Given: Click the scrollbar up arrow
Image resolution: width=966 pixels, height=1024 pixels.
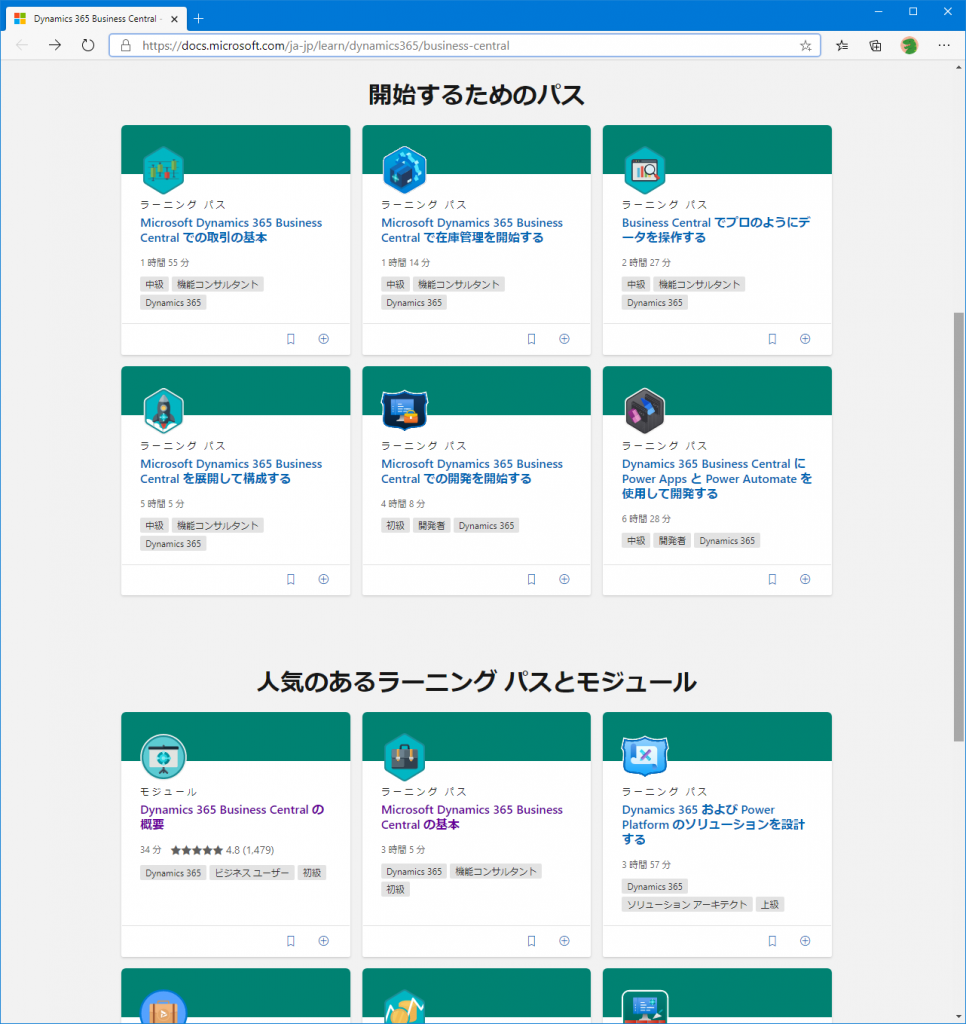Looking at the screenshot, I should point(958,67).
